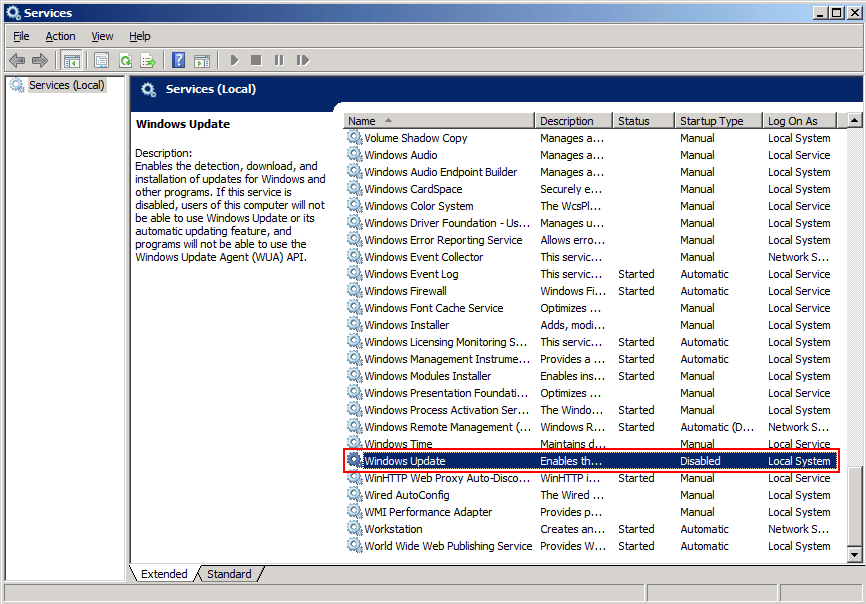Click the Stop Service square icon
Screen dimensions: 866x604
(x=256, y=60)
